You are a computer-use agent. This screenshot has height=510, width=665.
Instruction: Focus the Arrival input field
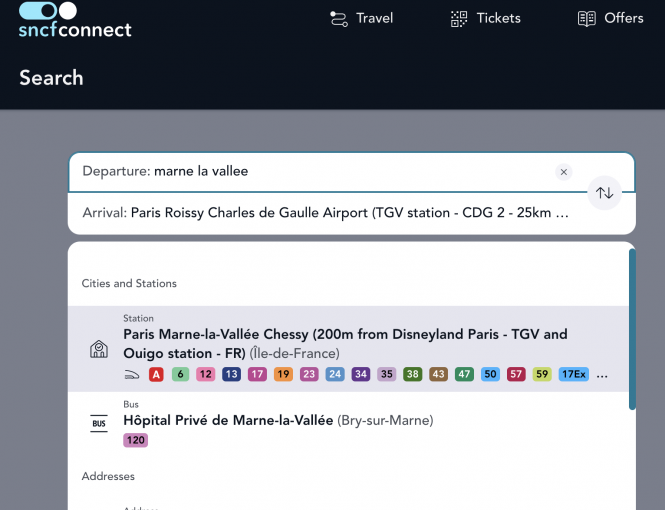click(352, 213)
